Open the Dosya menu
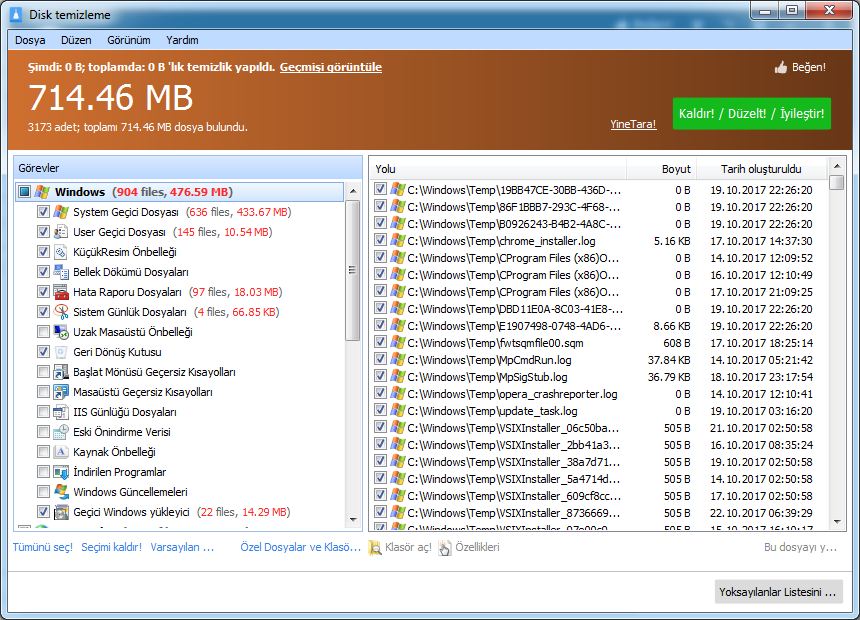This screenshot has height=620, width=860. 30,40
